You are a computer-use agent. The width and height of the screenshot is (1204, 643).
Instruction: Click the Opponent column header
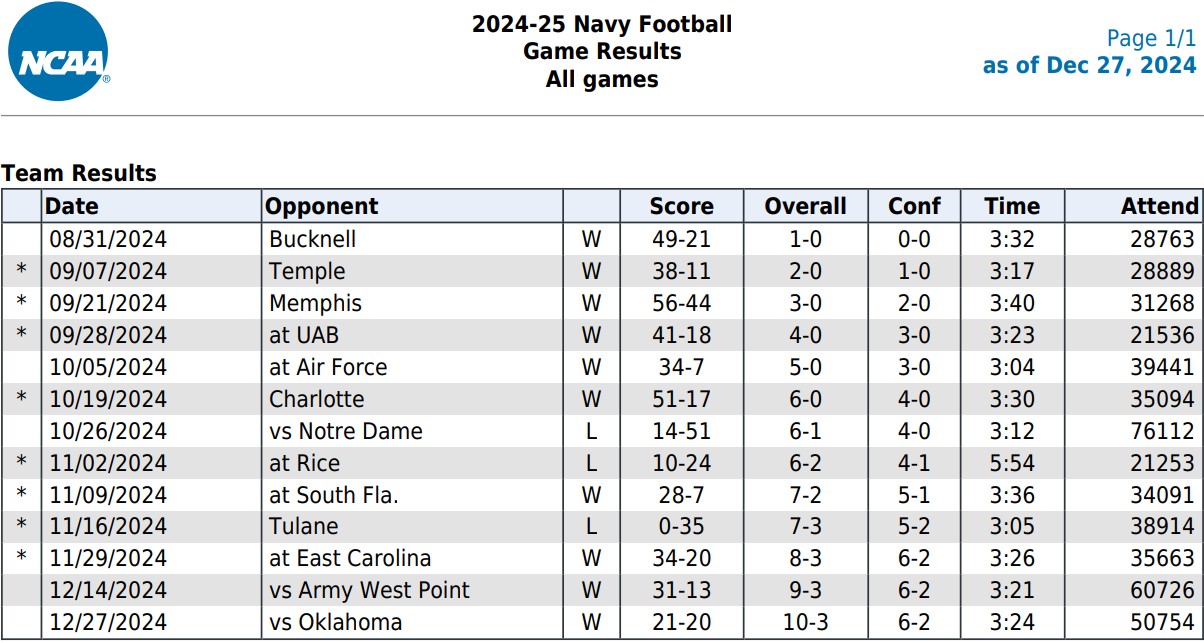(x=322, y=207)
